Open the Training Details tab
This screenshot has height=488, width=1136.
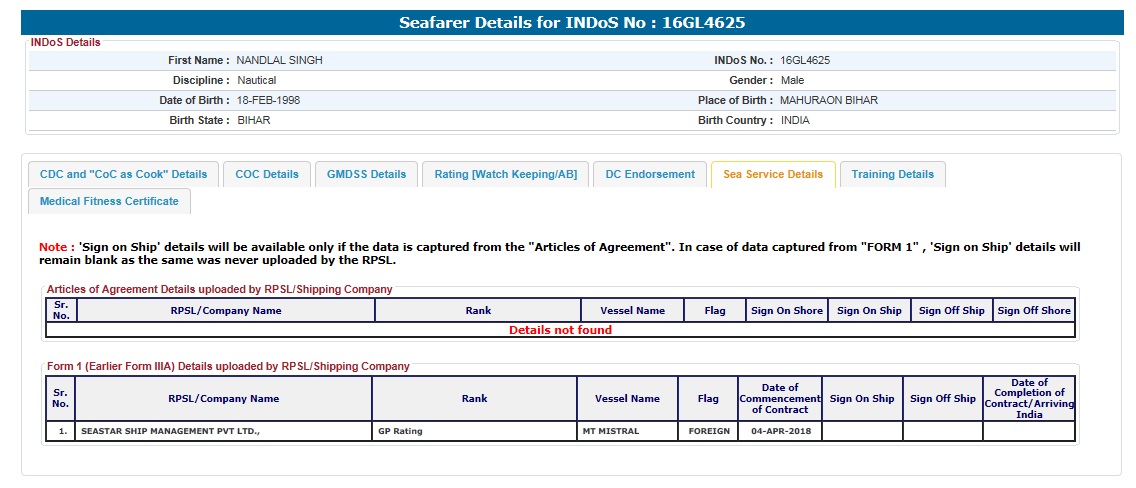pyautogui.click(x=892, y=174)
